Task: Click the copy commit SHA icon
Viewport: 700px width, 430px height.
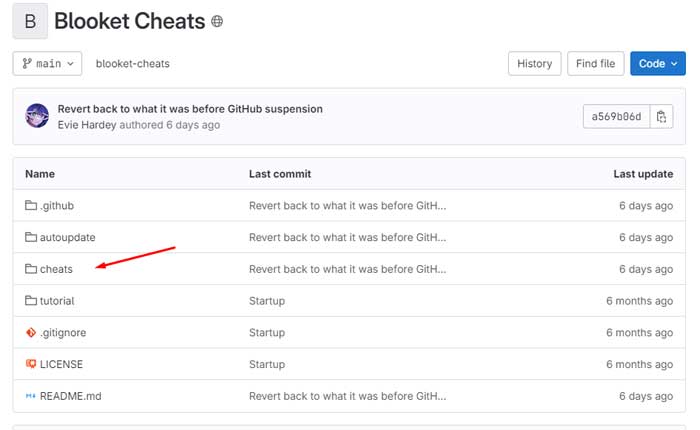Action: (x=661, y=117)
